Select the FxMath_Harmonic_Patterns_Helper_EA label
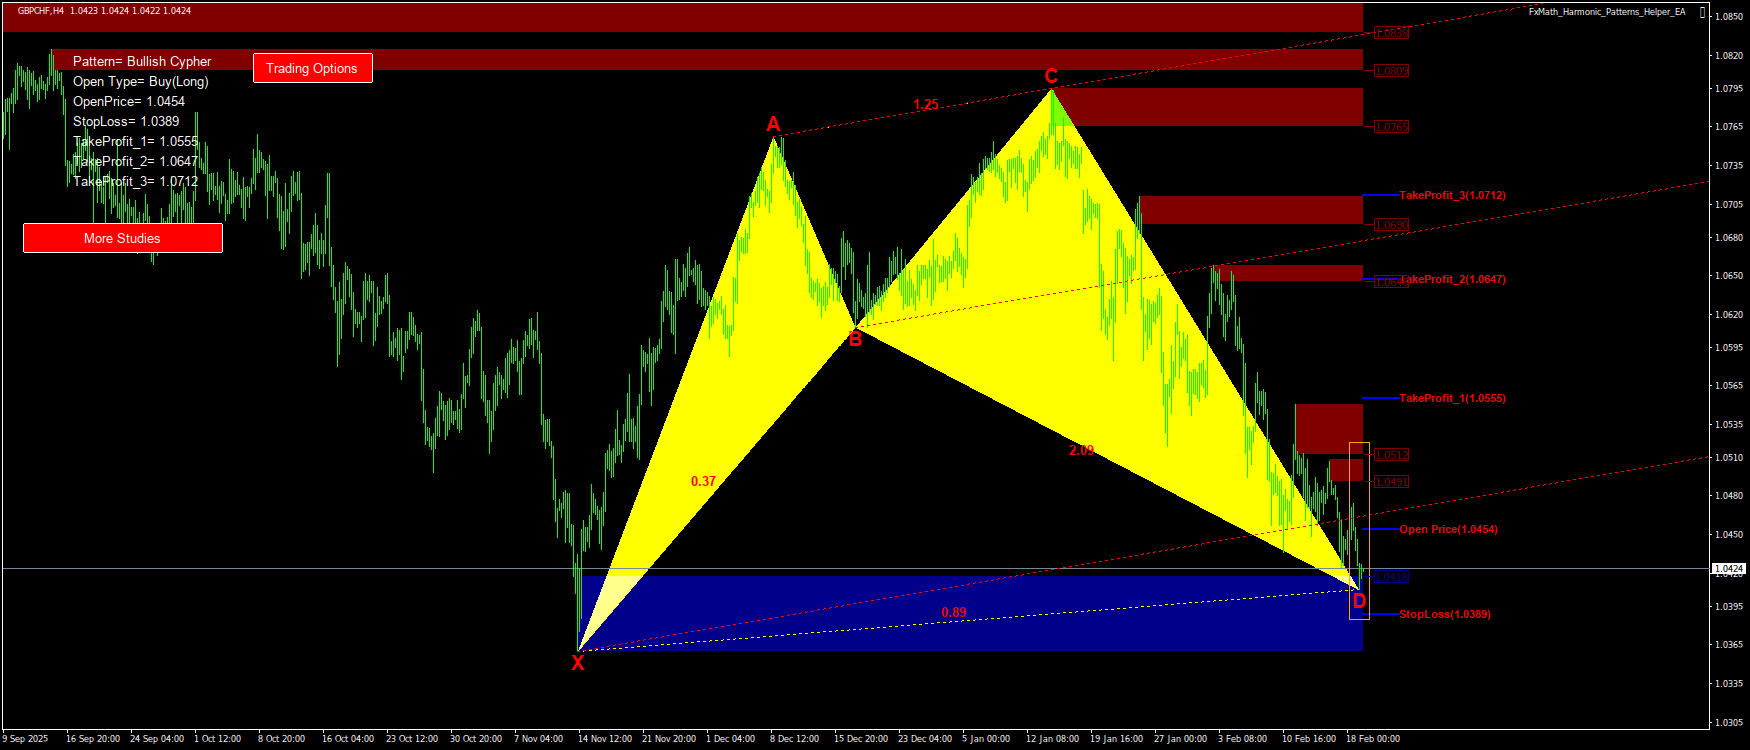 tap(1607, 12)
